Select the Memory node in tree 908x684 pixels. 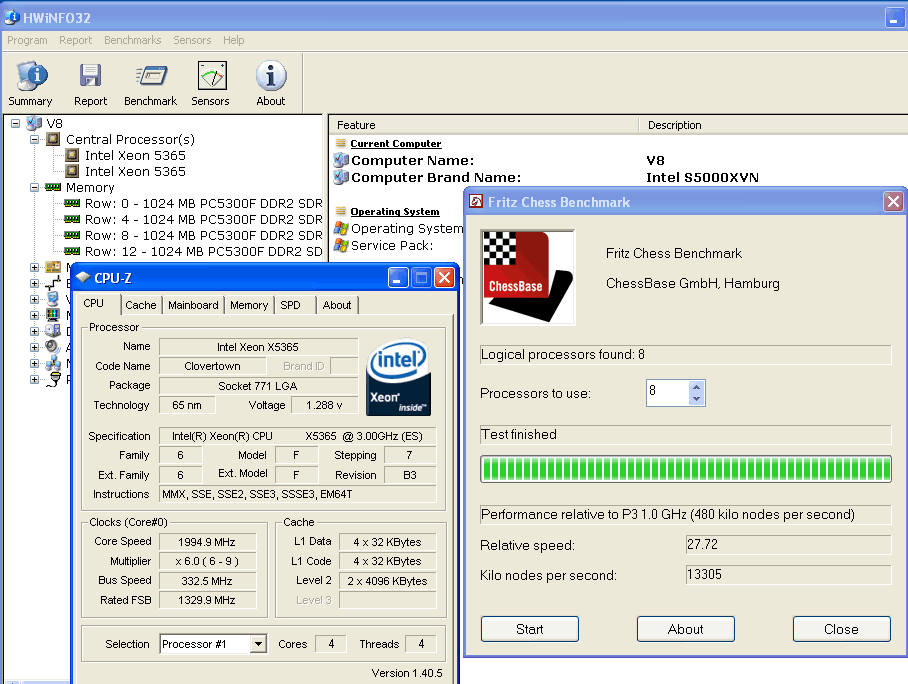tap(90, 188)
